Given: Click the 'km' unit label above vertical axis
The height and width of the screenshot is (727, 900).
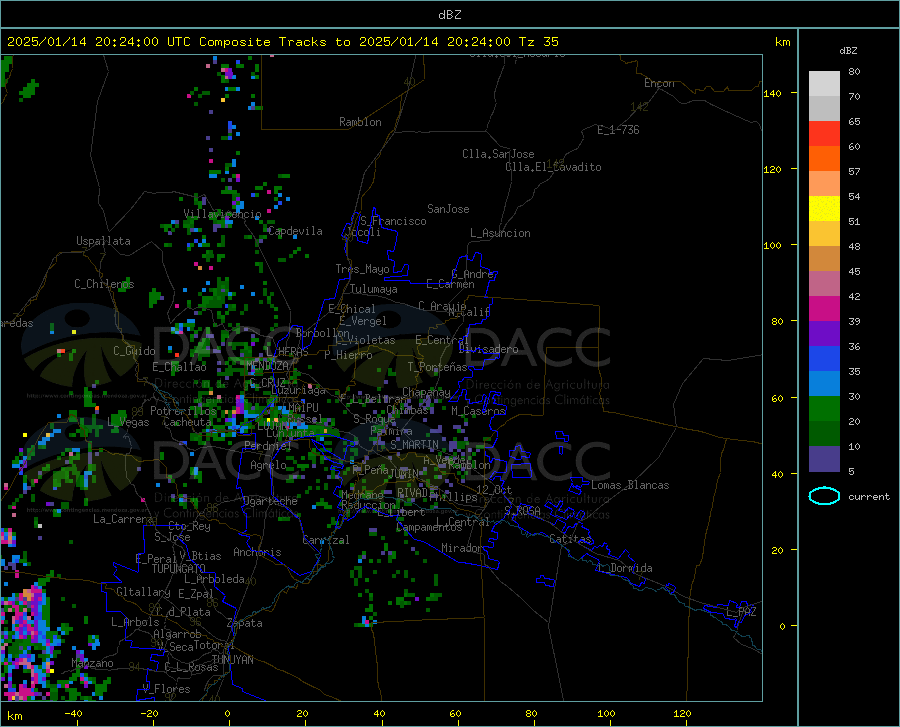Looking at the screenshot, I should [x=782, y=42].
